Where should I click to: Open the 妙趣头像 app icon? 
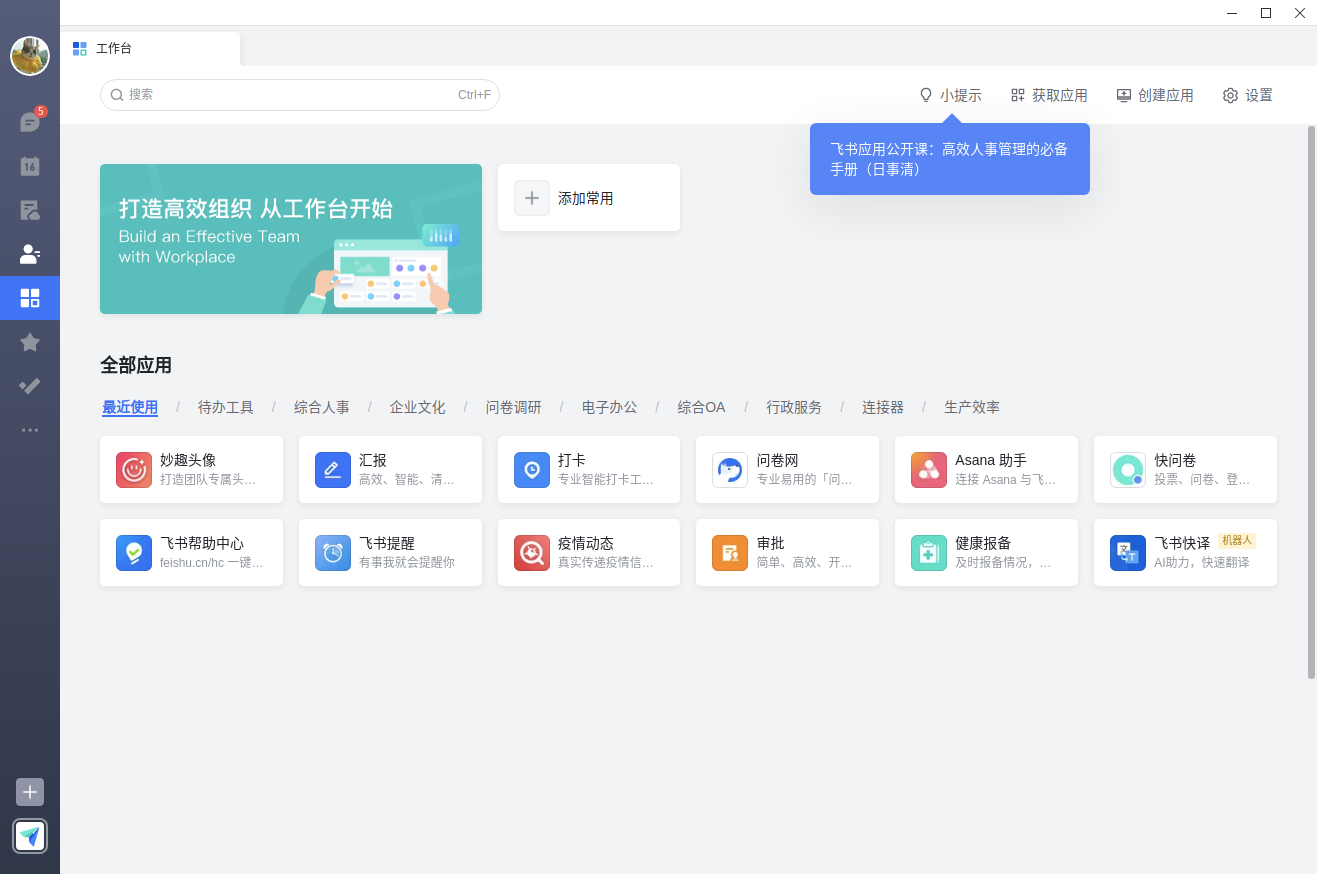pos(134,470)
